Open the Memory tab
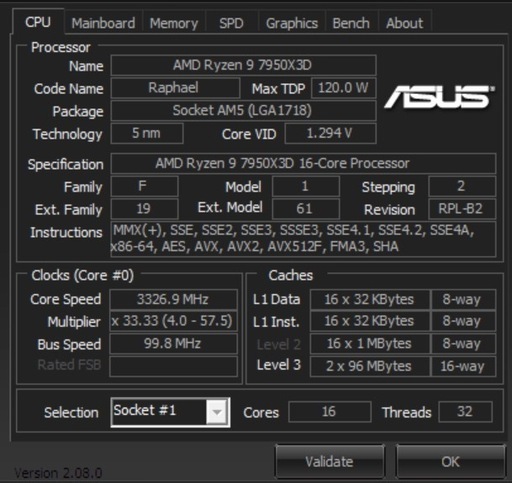This screenshot has width=512, height=483. point(174,23)
